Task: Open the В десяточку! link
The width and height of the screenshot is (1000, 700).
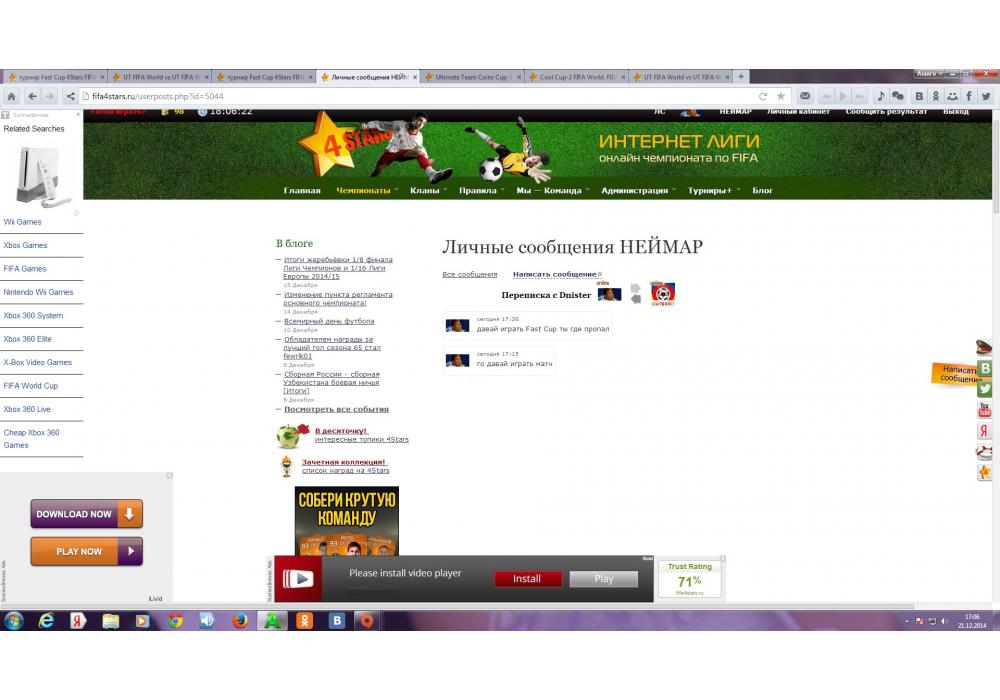Action: click(x=341, y=431)
